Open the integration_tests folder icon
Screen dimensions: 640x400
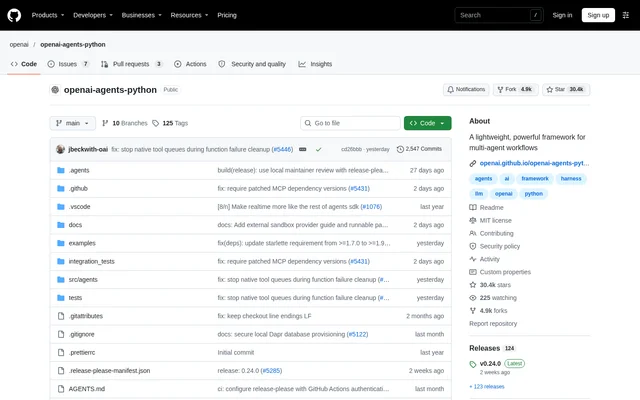(61, 261)
